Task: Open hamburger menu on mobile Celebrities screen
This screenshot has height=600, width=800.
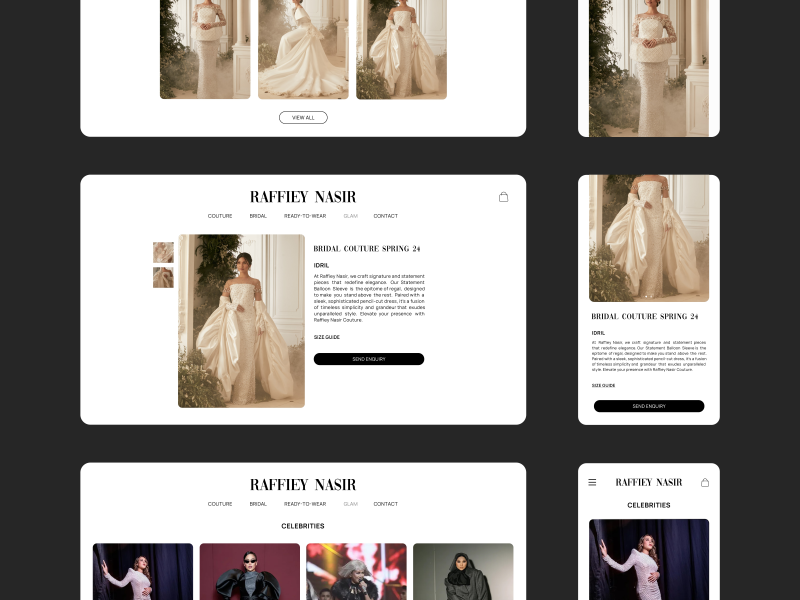Action: point(592,482)
